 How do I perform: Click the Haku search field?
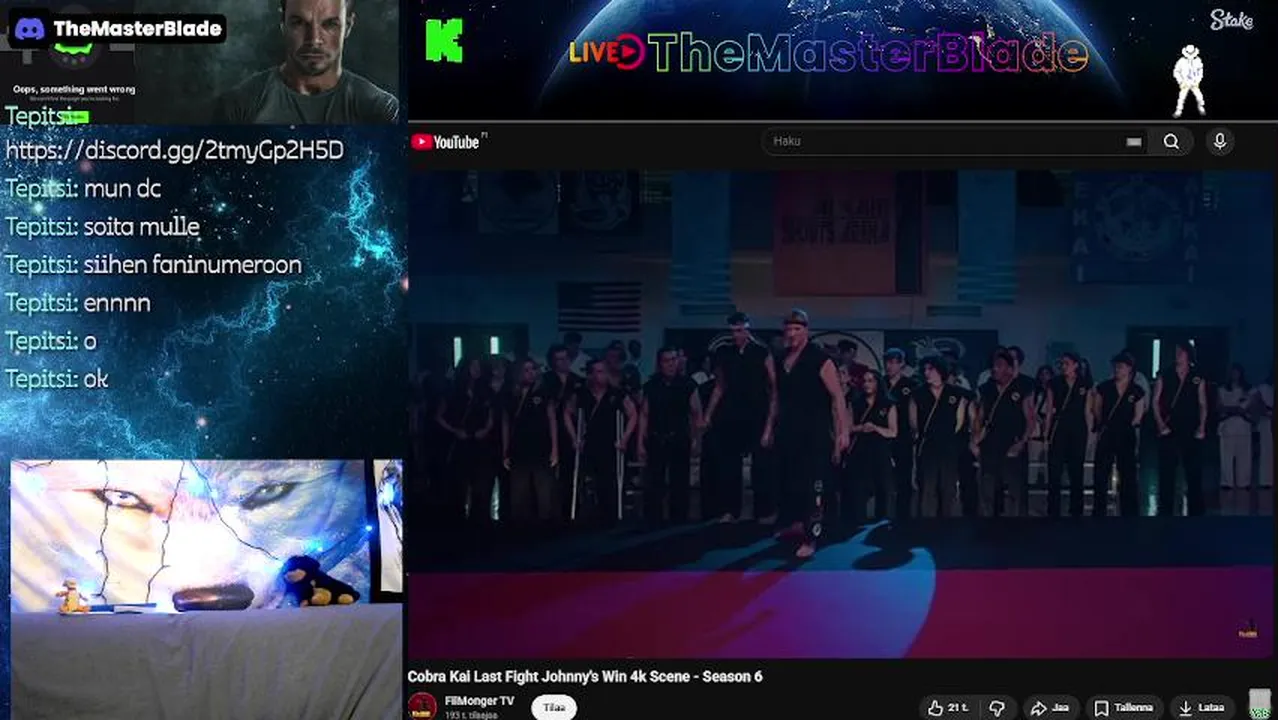(945, 141)
